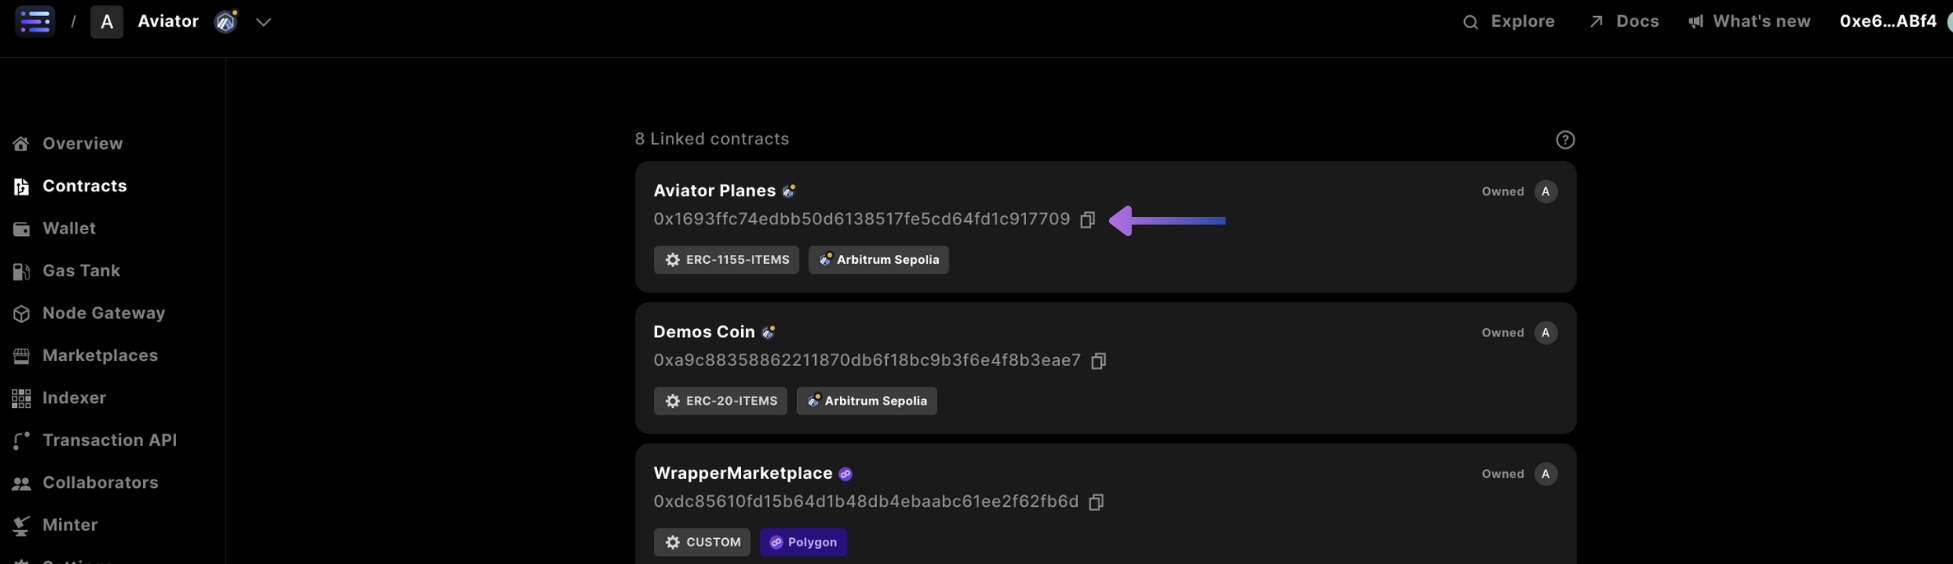
Task: Go to the Indexer page
Action: tap(73, 398)
